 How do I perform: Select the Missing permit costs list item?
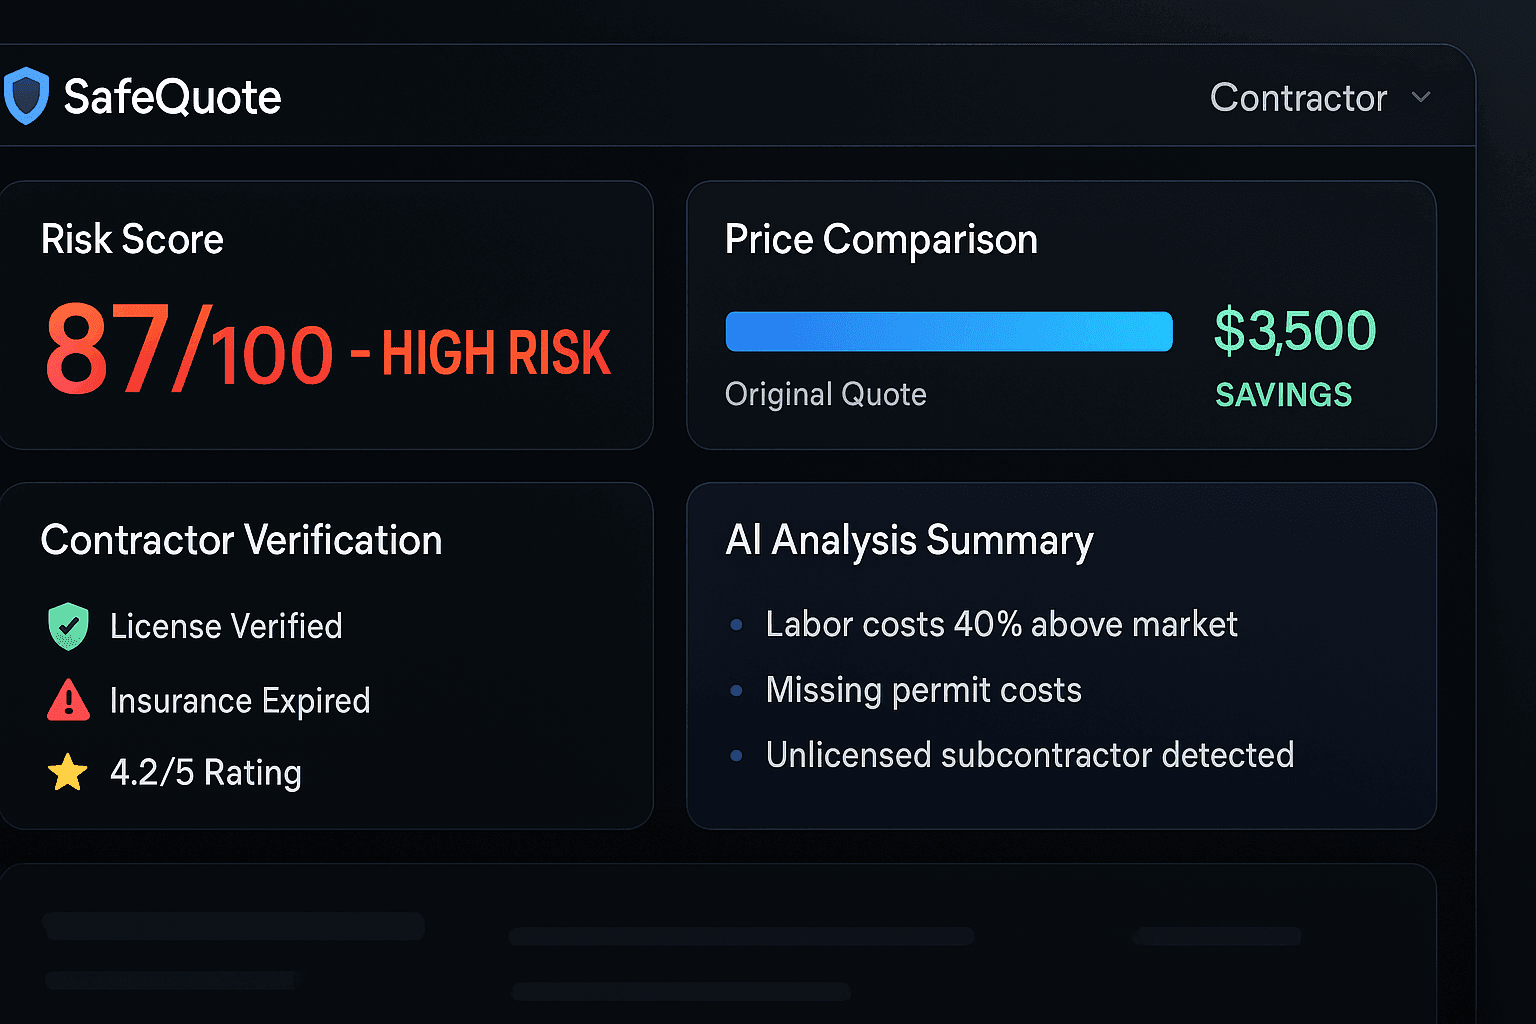923,690
